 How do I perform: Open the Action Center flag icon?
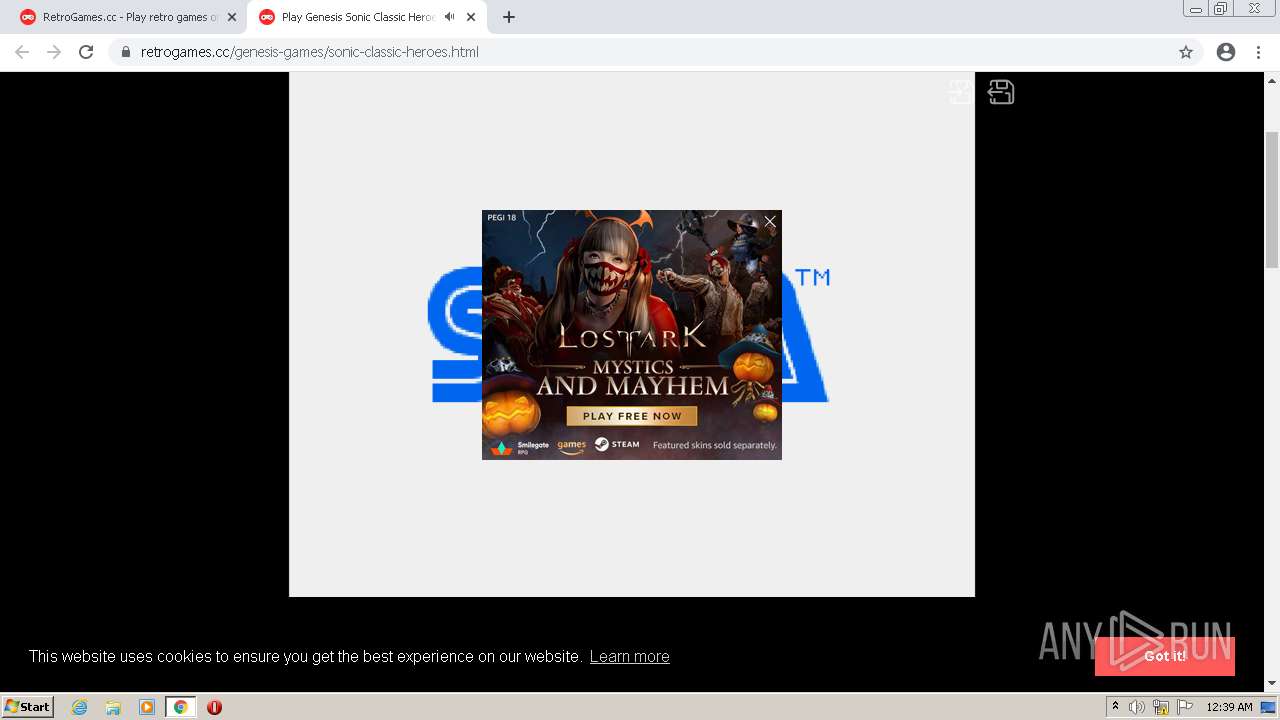tap(1184, 707)
